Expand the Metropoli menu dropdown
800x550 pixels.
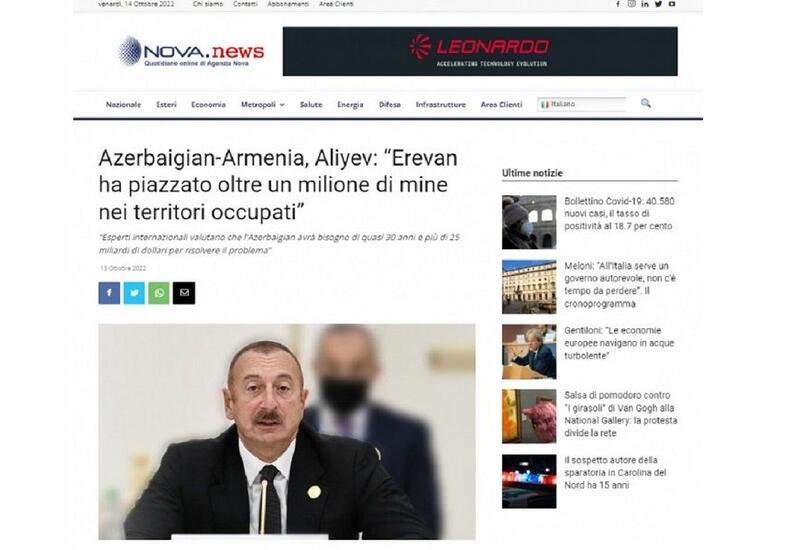click(x=262, y=105)
